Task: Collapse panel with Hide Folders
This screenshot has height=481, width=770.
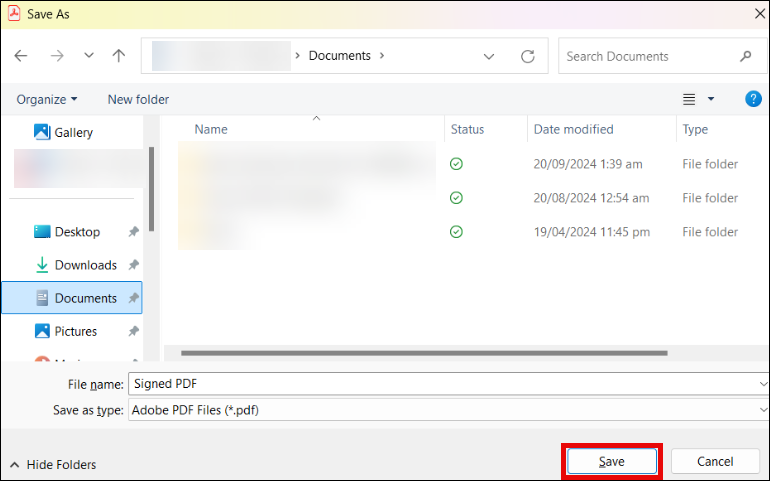Action: pos(53,464)
